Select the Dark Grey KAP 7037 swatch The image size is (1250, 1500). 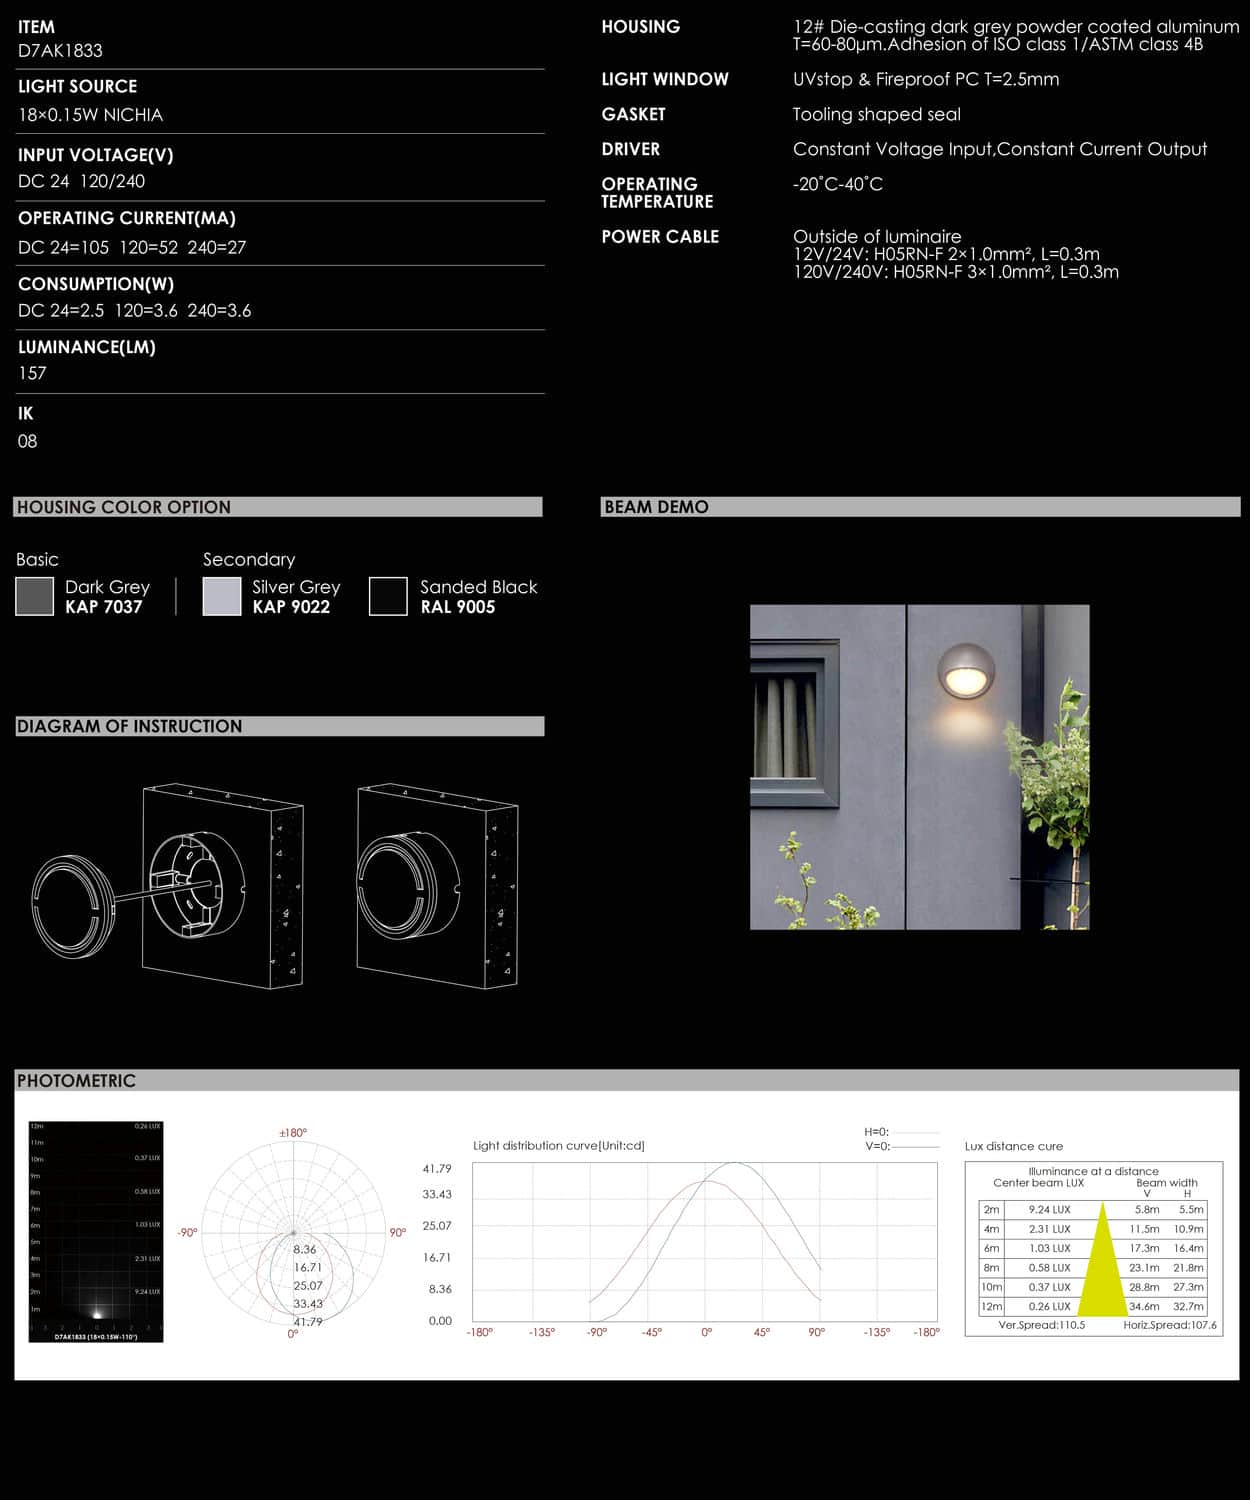34,596
